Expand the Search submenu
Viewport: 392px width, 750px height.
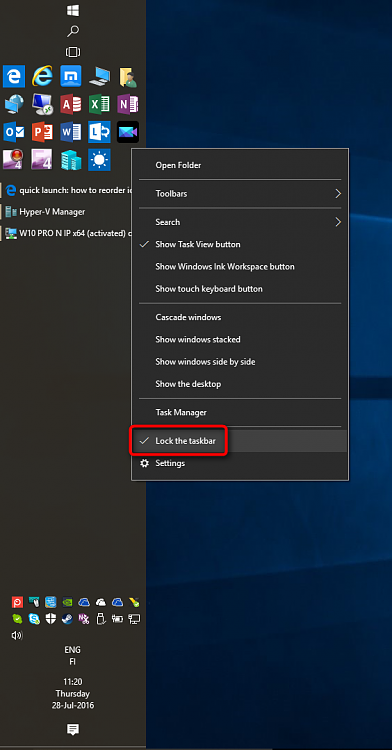click(x=239, y=222)
